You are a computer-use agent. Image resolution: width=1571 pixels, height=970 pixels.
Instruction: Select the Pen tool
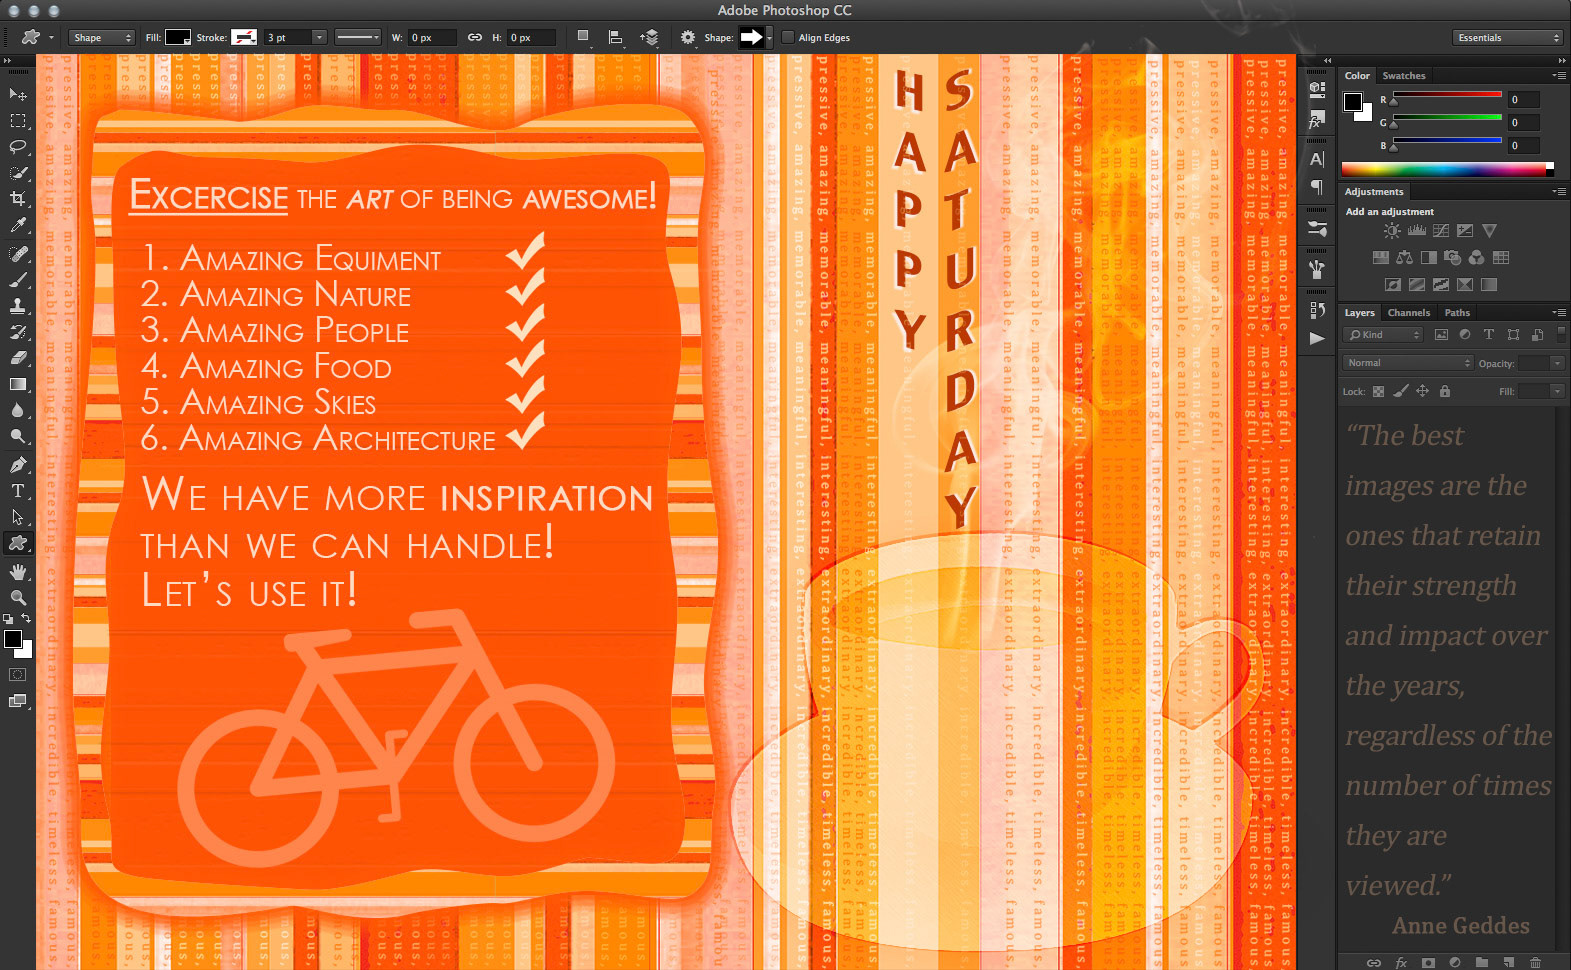17,465
